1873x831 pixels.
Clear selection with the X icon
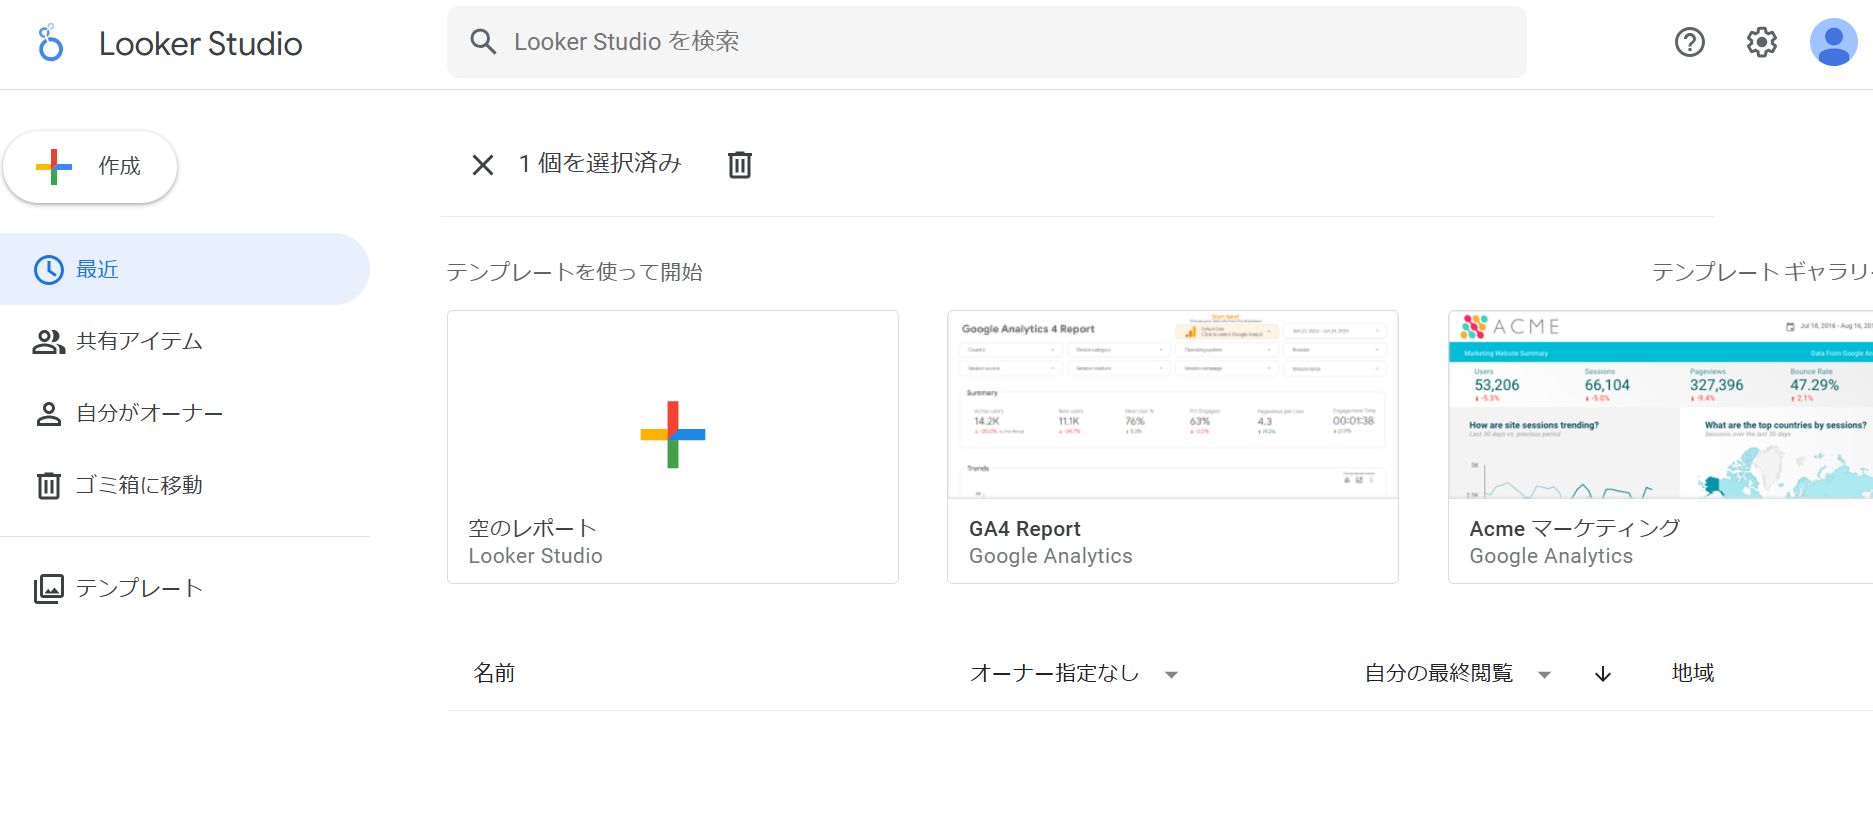483,165
